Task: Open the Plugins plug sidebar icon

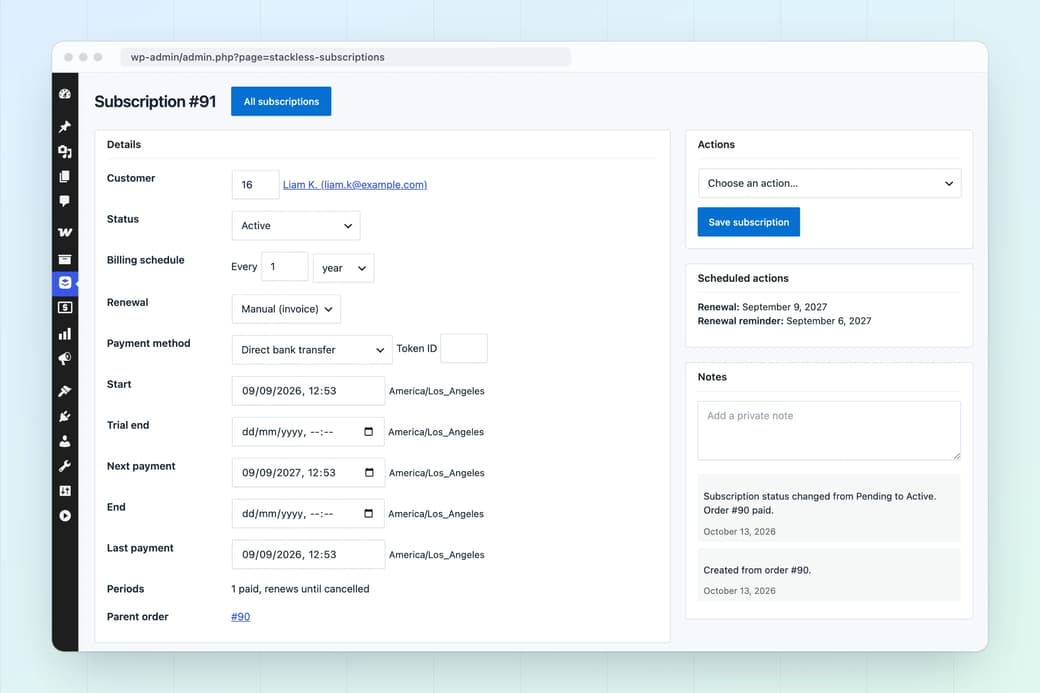Action: [x=65, y=416]
